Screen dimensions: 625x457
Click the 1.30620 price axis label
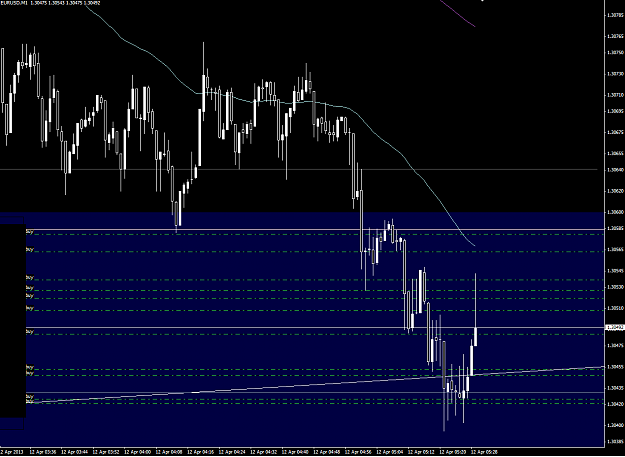615,191
